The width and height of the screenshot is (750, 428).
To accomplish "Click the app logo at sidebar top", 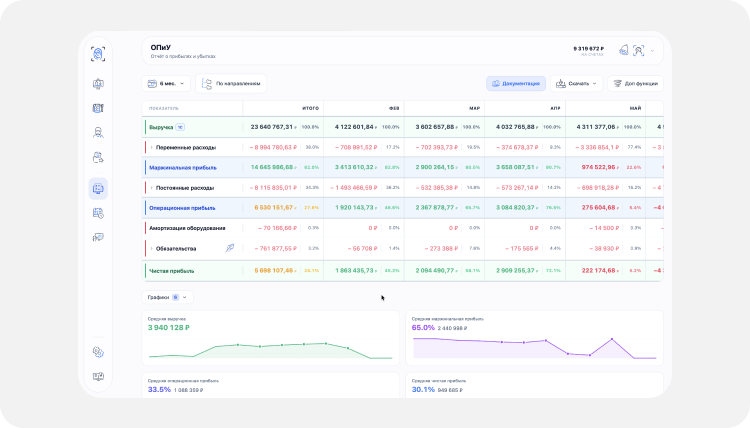I will [x=98, y=54].
